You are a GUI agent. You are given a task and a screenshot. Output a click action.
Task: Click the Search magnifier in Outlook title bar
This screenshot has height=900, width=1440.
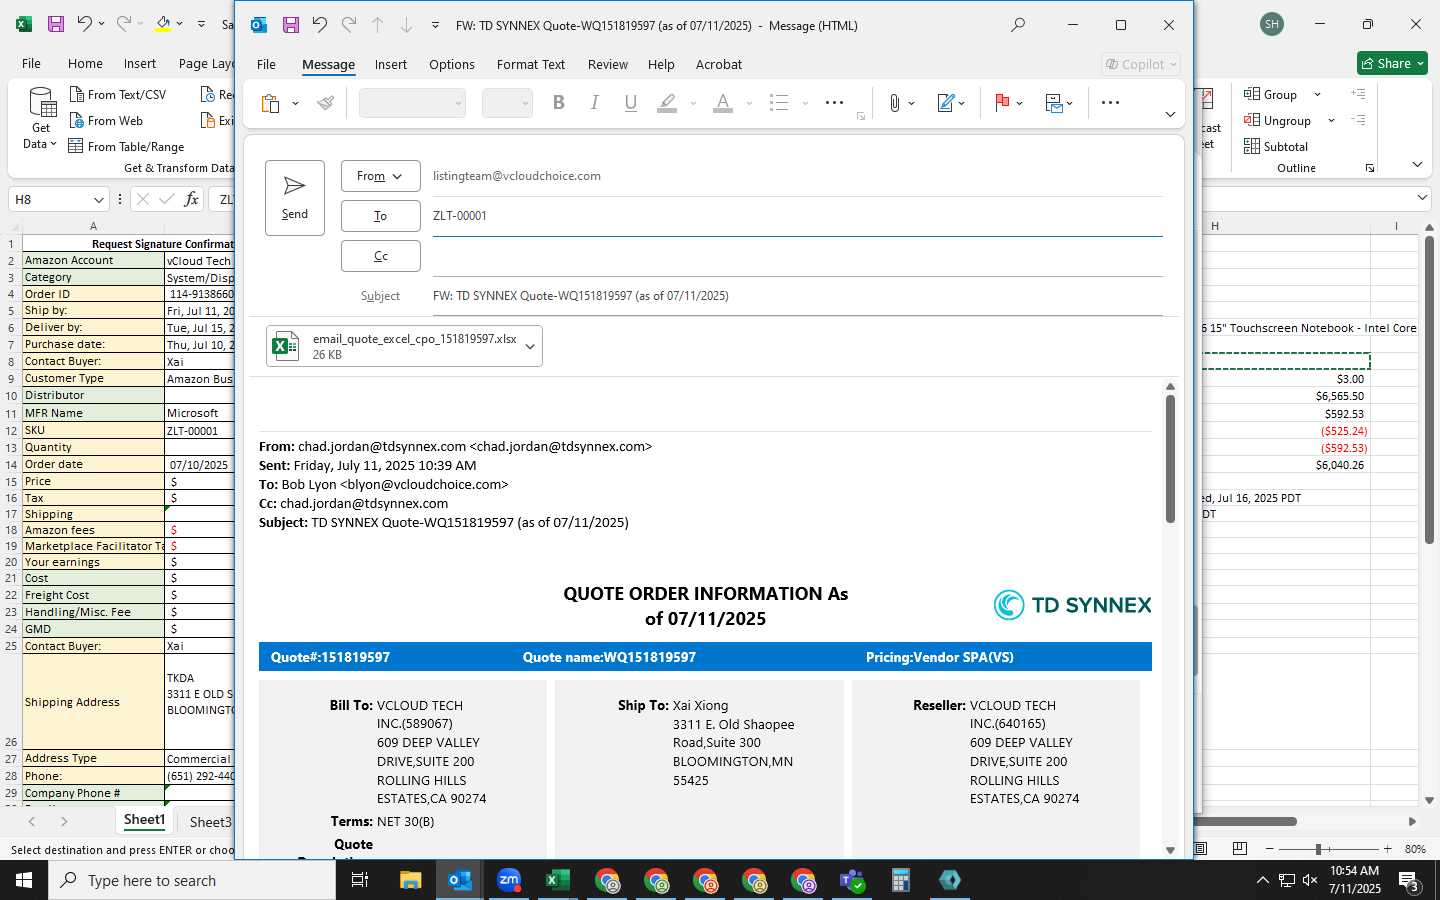click(1018, 25)
